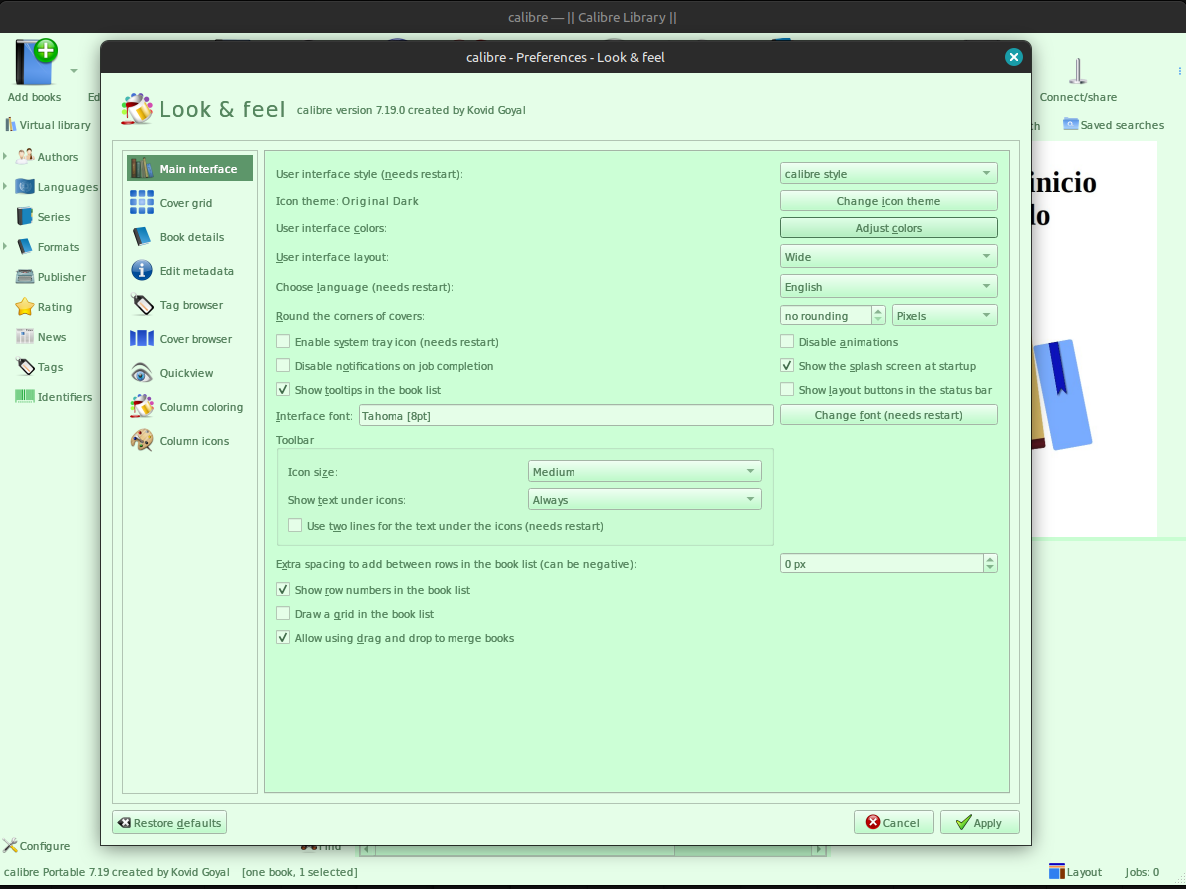Check Show layout buttons in status bar
Image resolution: width=1186 pixels, height=889 pixels.
[x=787, y=390]
